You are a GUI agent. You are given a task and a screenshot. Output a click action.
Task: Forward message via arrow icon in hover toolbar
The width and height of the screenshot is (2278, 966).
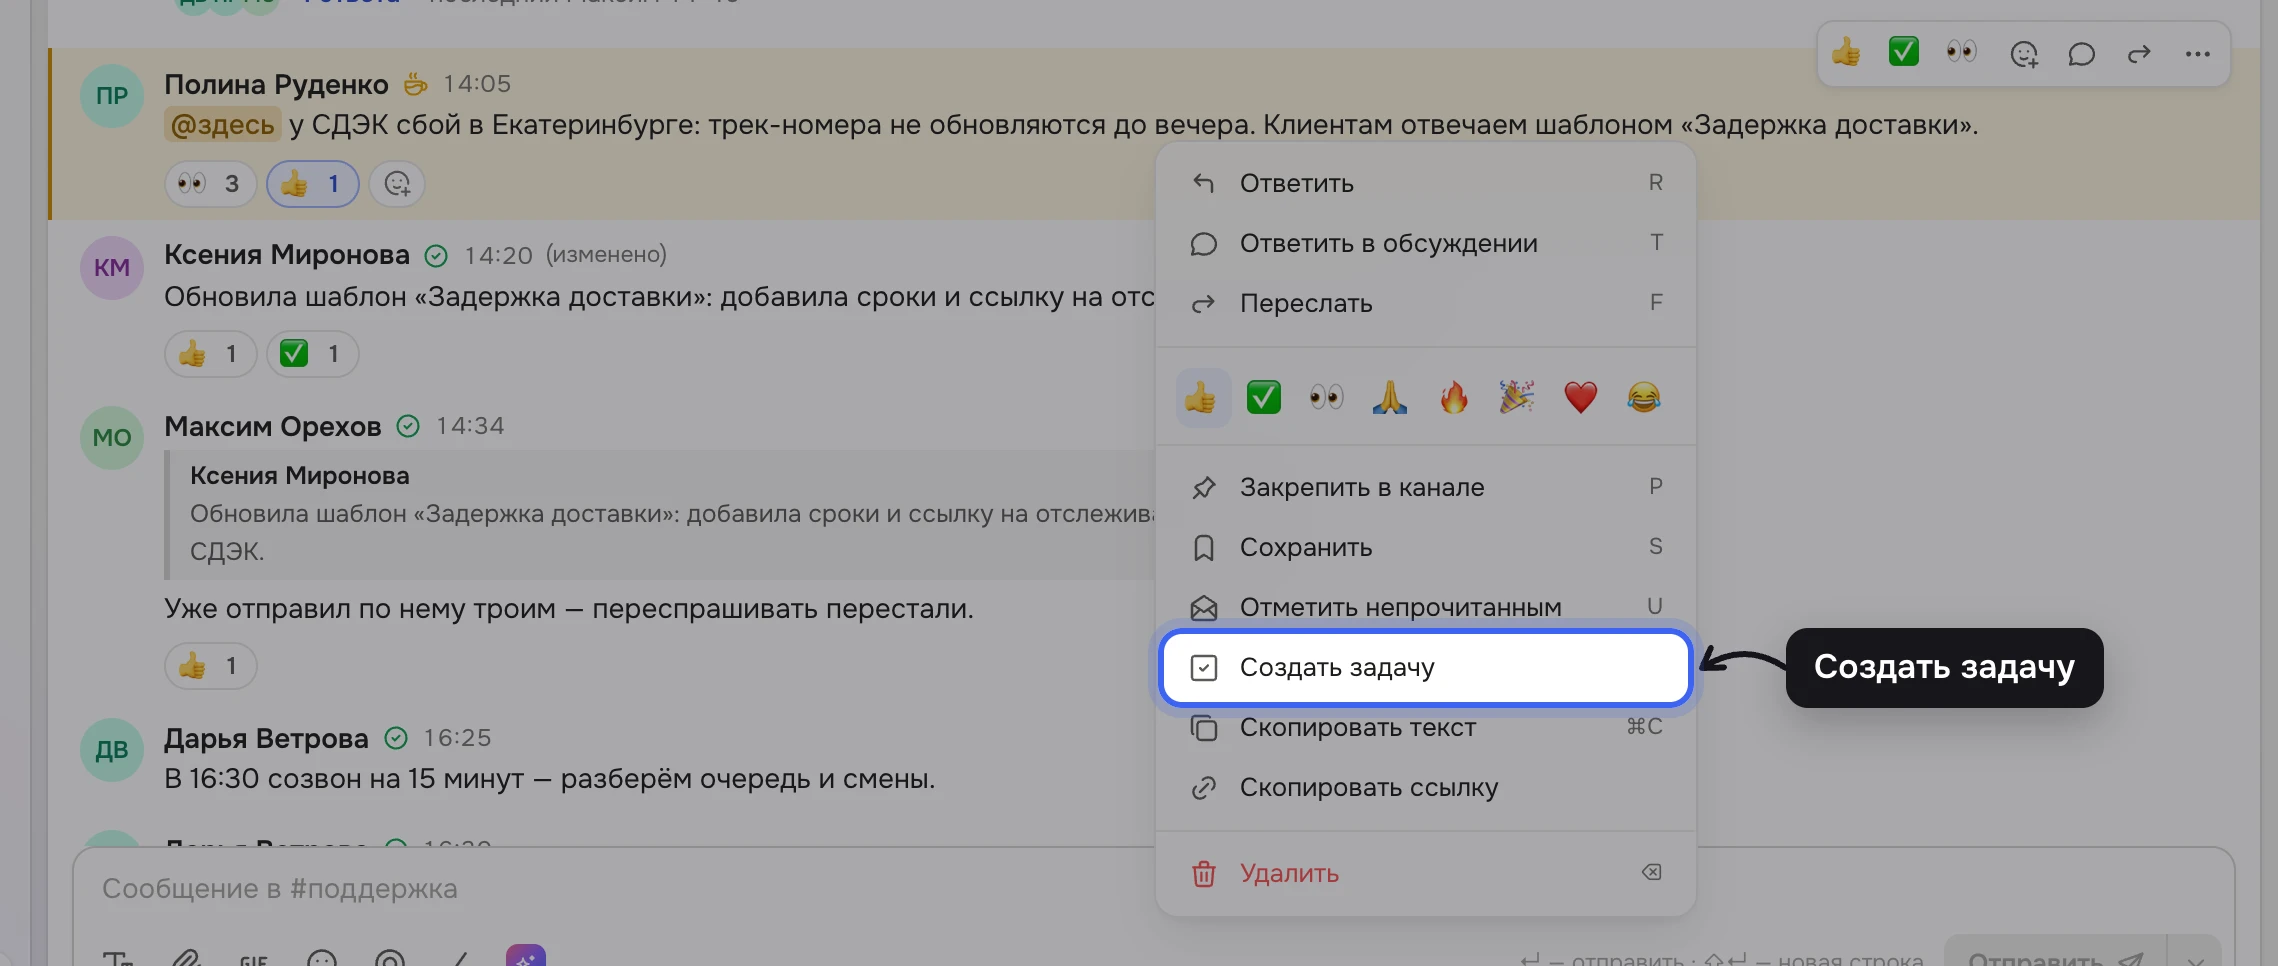click(2139, 54)
